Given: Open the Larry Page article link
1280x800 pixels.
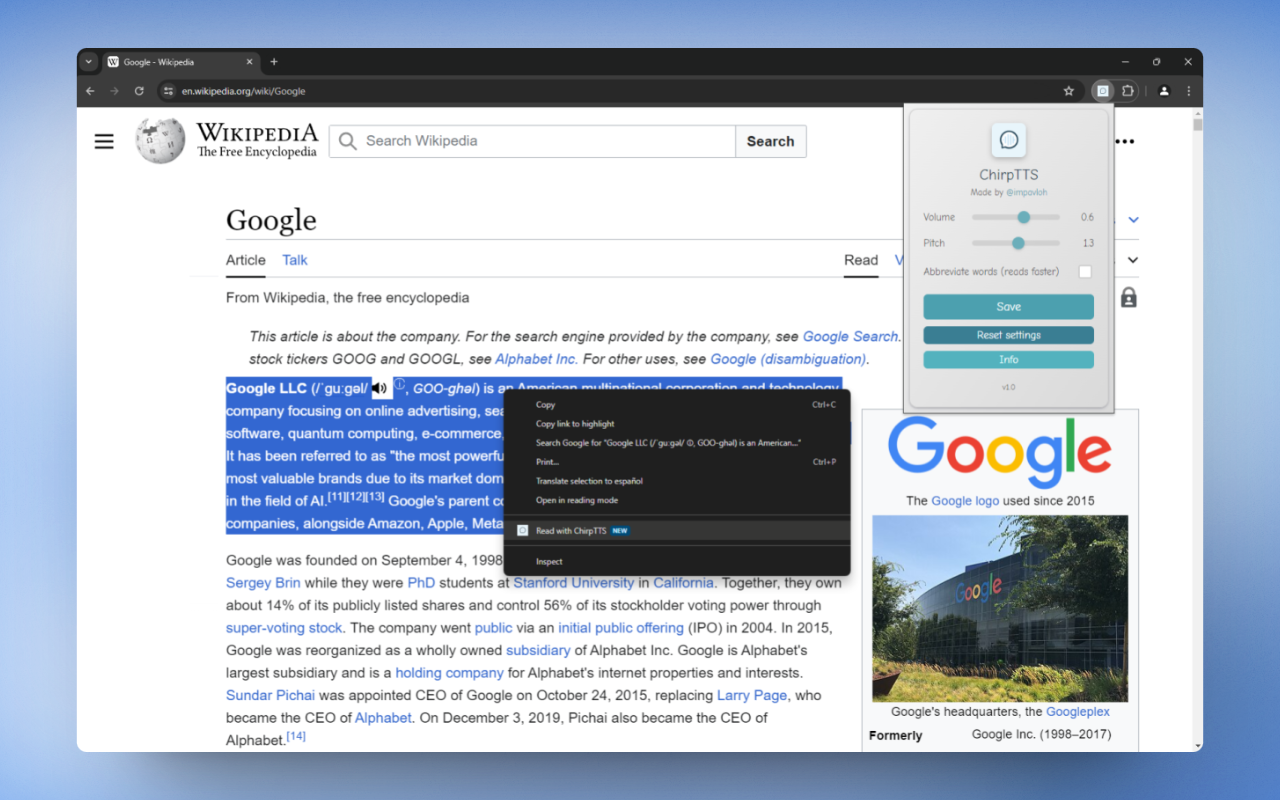Looking at the screenshot, I should (x=751, y=695).
